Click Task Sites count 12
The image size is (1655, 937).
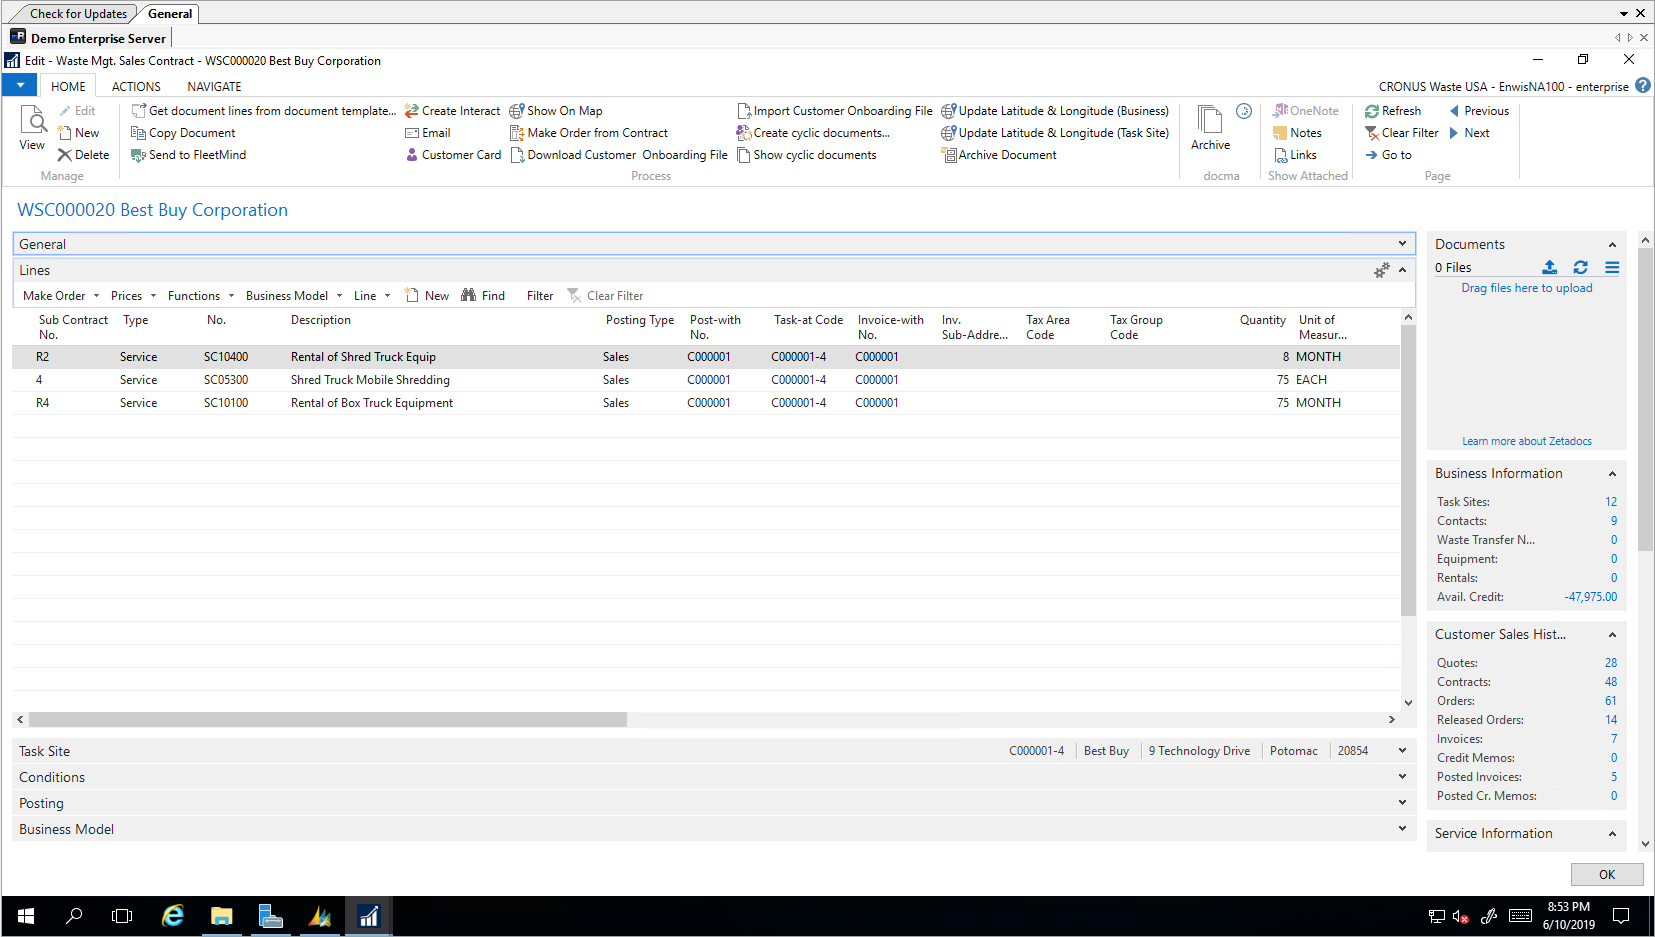(1611, 502)
